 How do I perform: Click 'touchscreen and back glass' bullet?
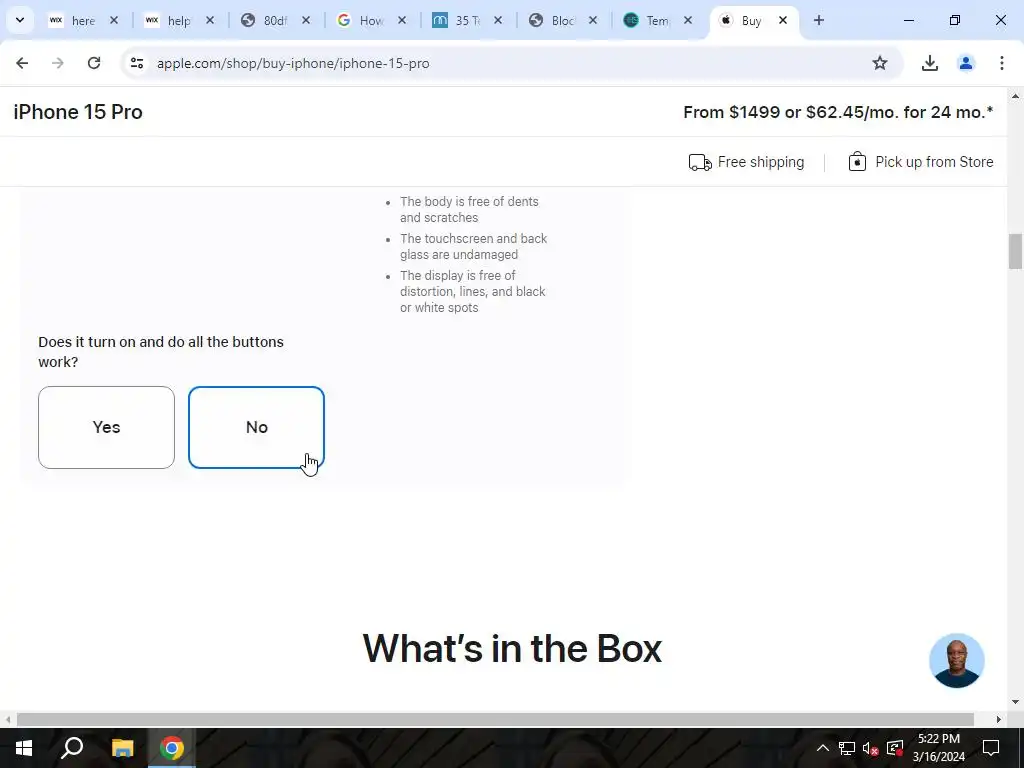(x=473, y=246)
